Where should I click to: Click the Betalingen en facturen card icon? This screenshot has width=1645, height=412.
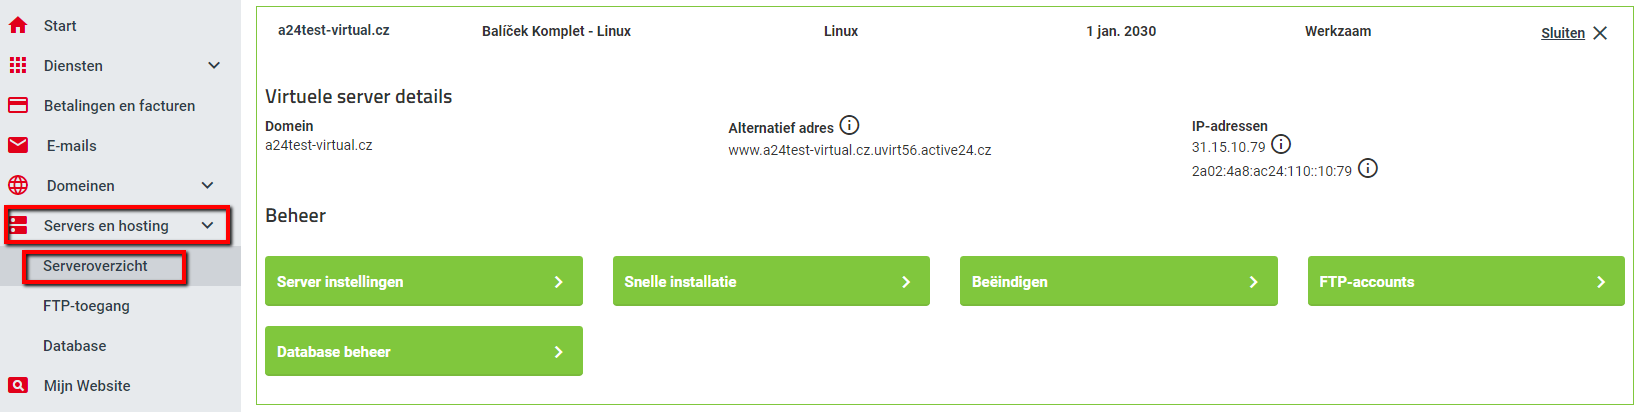18,106
